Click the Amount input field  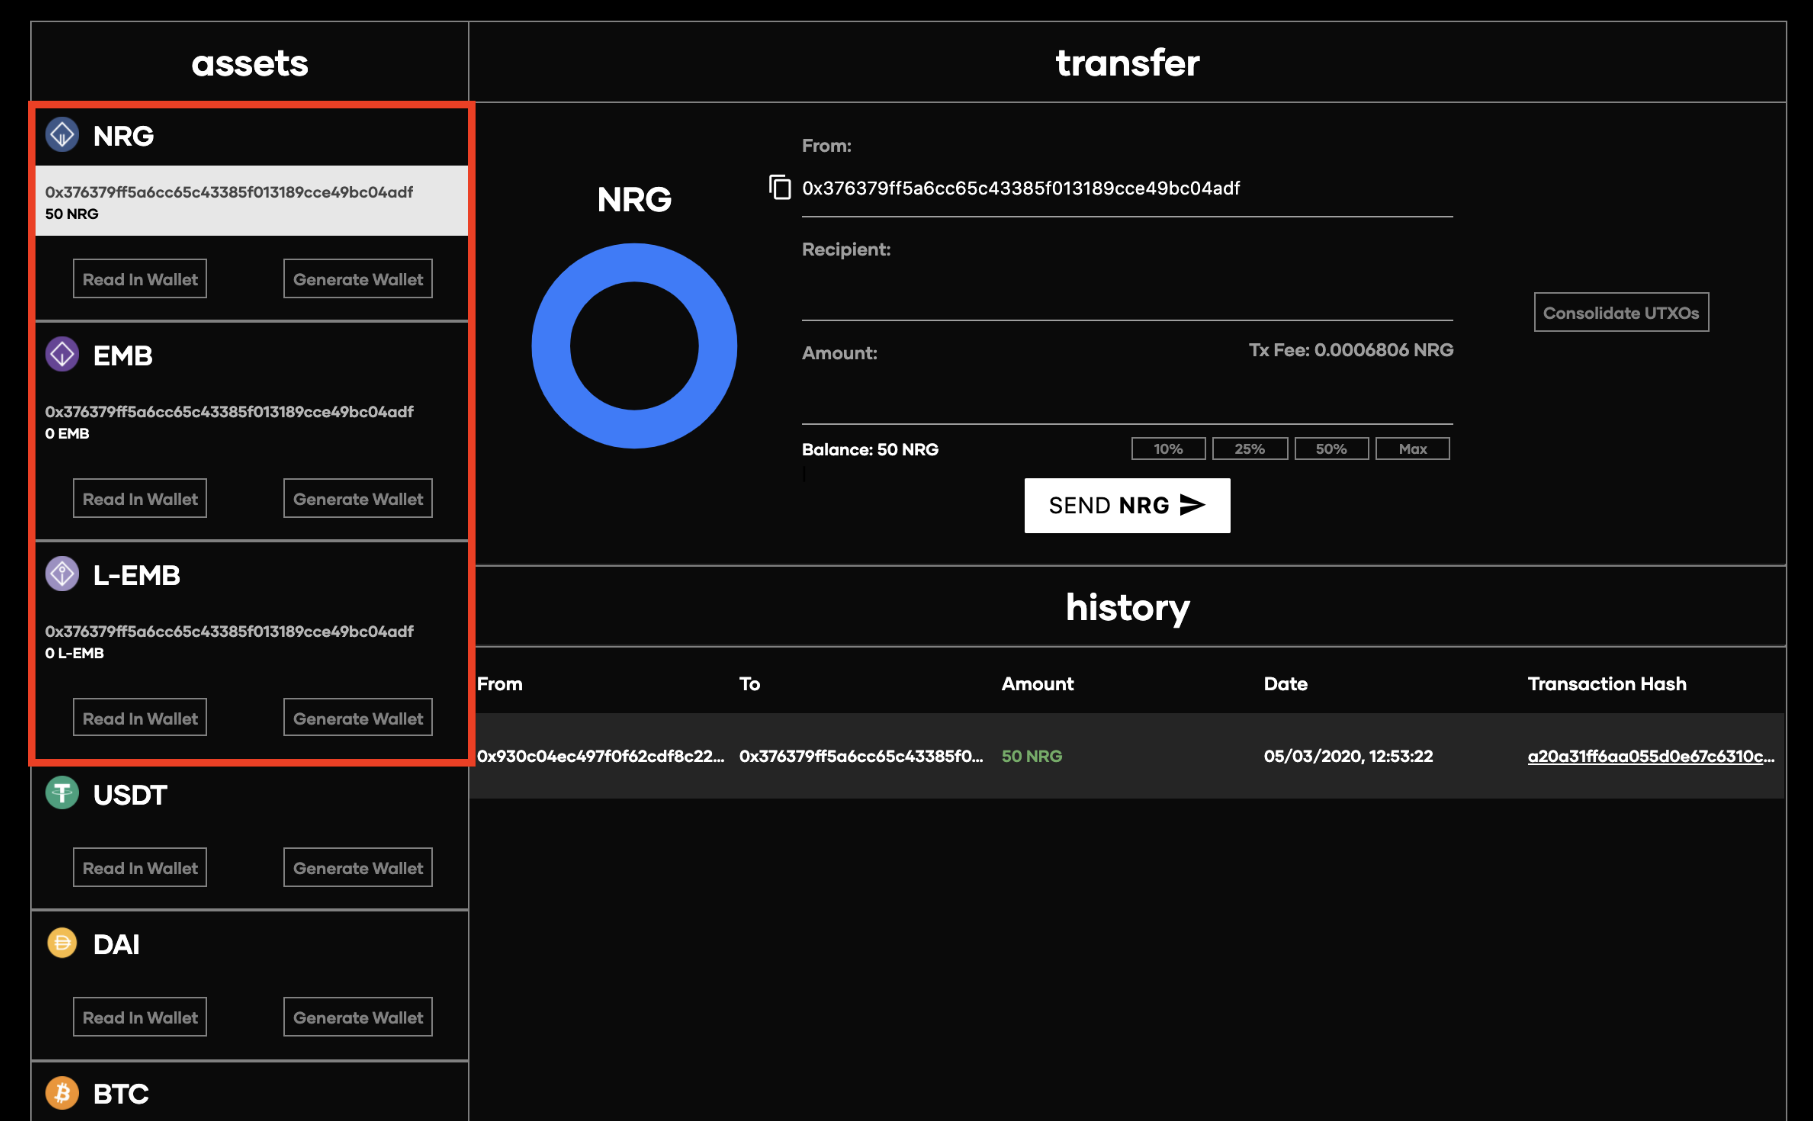pos(1127,400)
